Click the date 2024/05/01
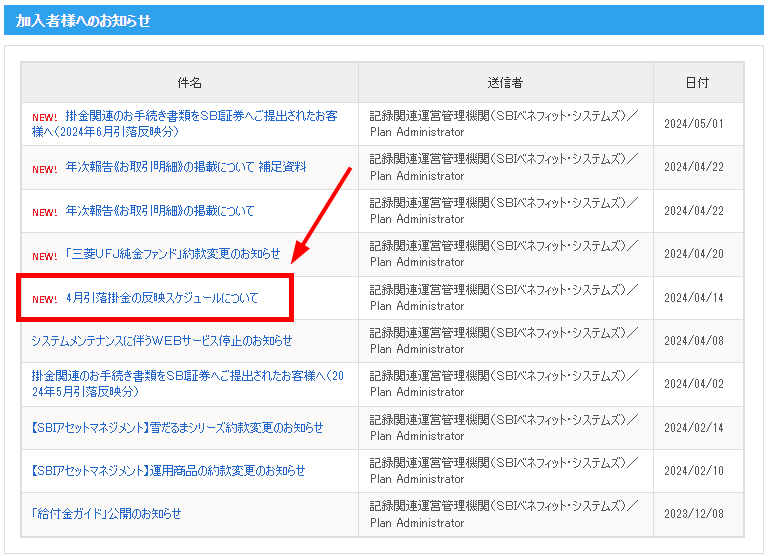770x556 pixels. (x=694, y=124)
